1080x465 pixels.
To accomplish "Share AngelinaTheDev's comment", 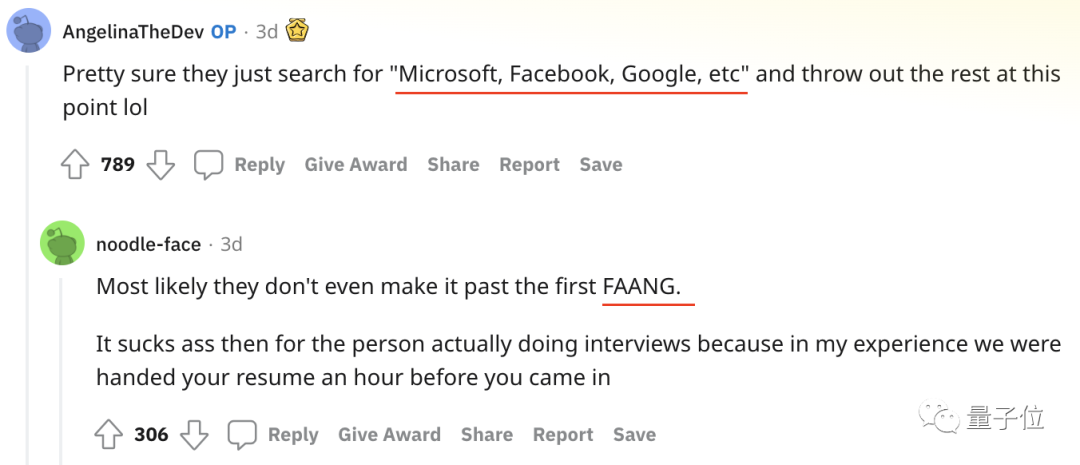I will (453, 165).
